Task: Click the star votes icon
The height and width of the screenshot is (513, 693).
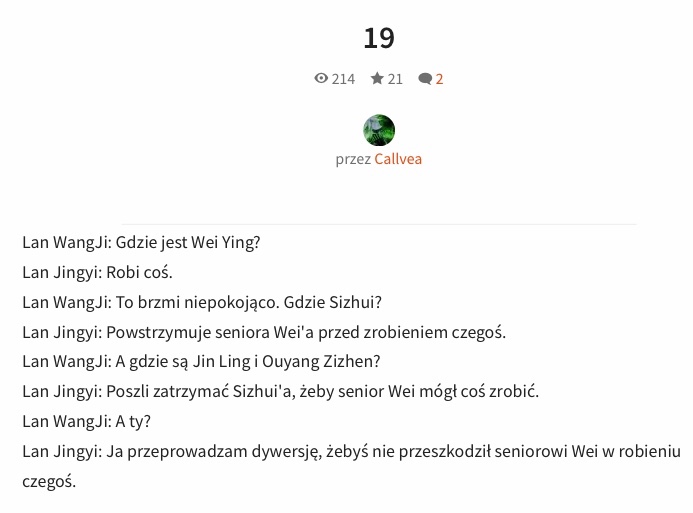Action: (x=377, y=79)
